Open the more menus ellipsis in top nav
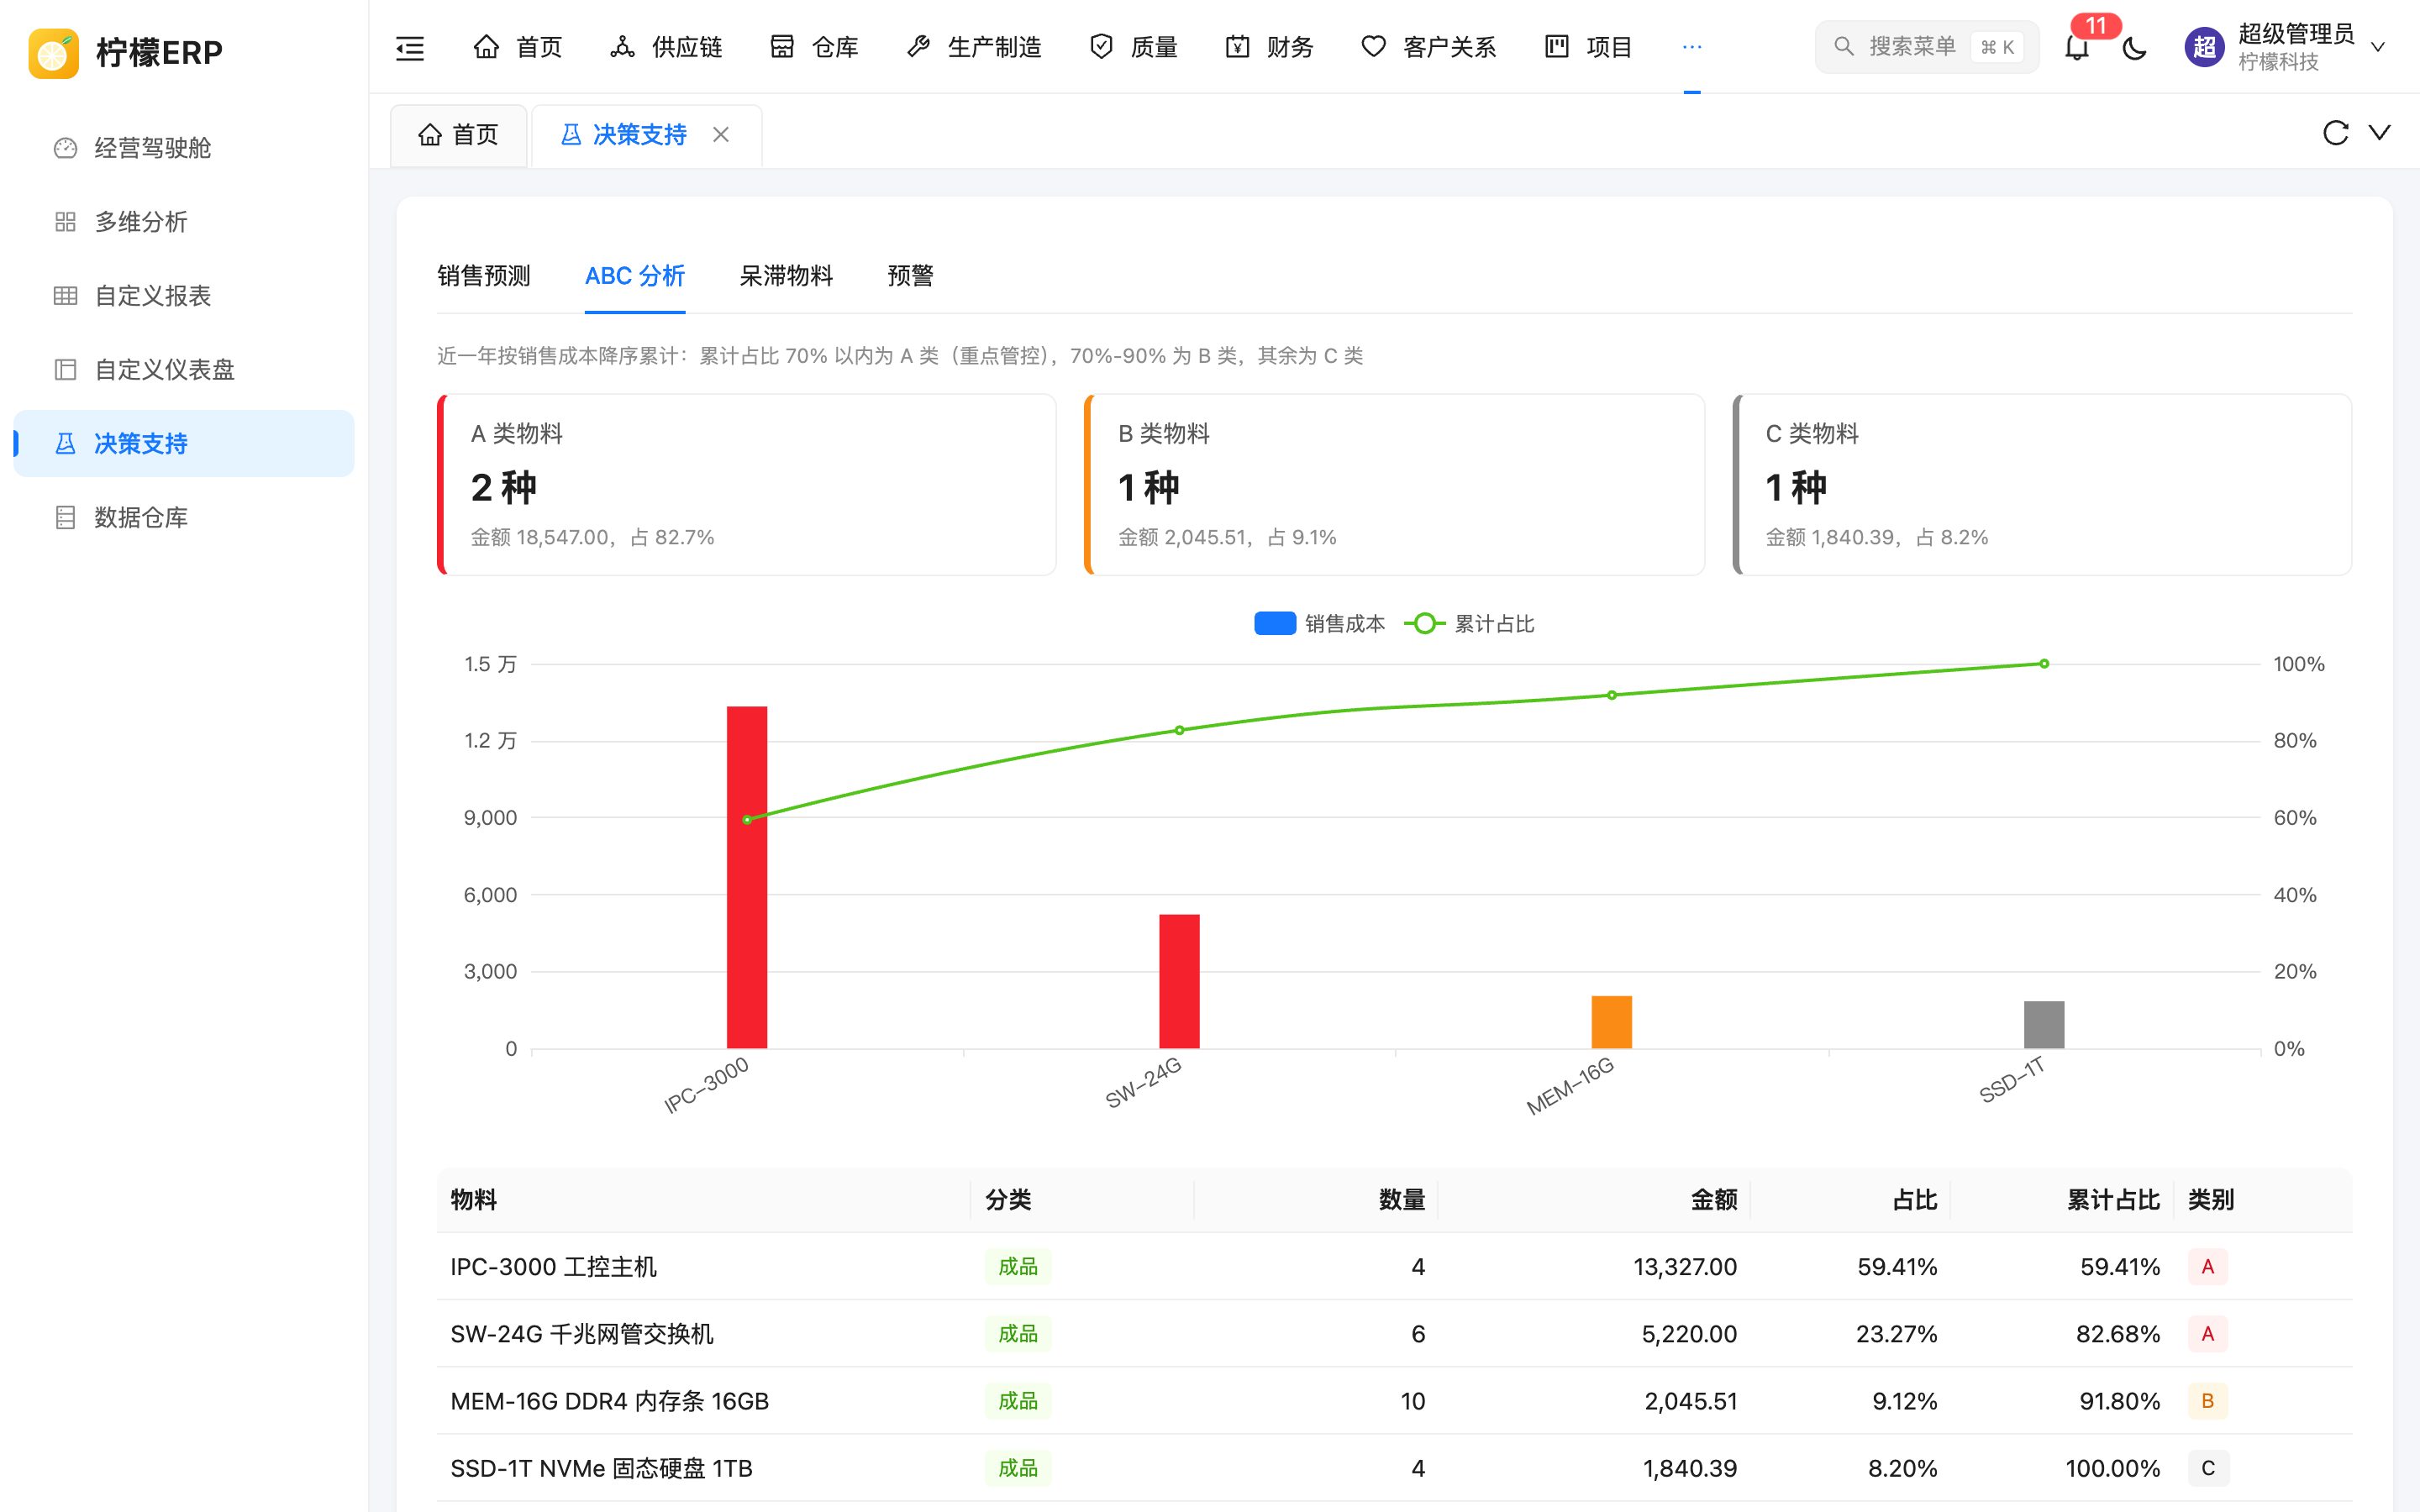Image resolution: width=2420 pixels, height=1512 pixels. click(1691, 47)
